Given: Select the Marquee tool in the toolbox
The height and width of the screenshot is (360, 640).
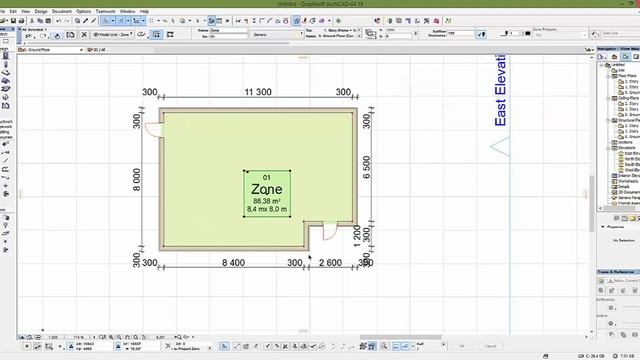Looking at the screenshot, I should [x=6, y=42].
